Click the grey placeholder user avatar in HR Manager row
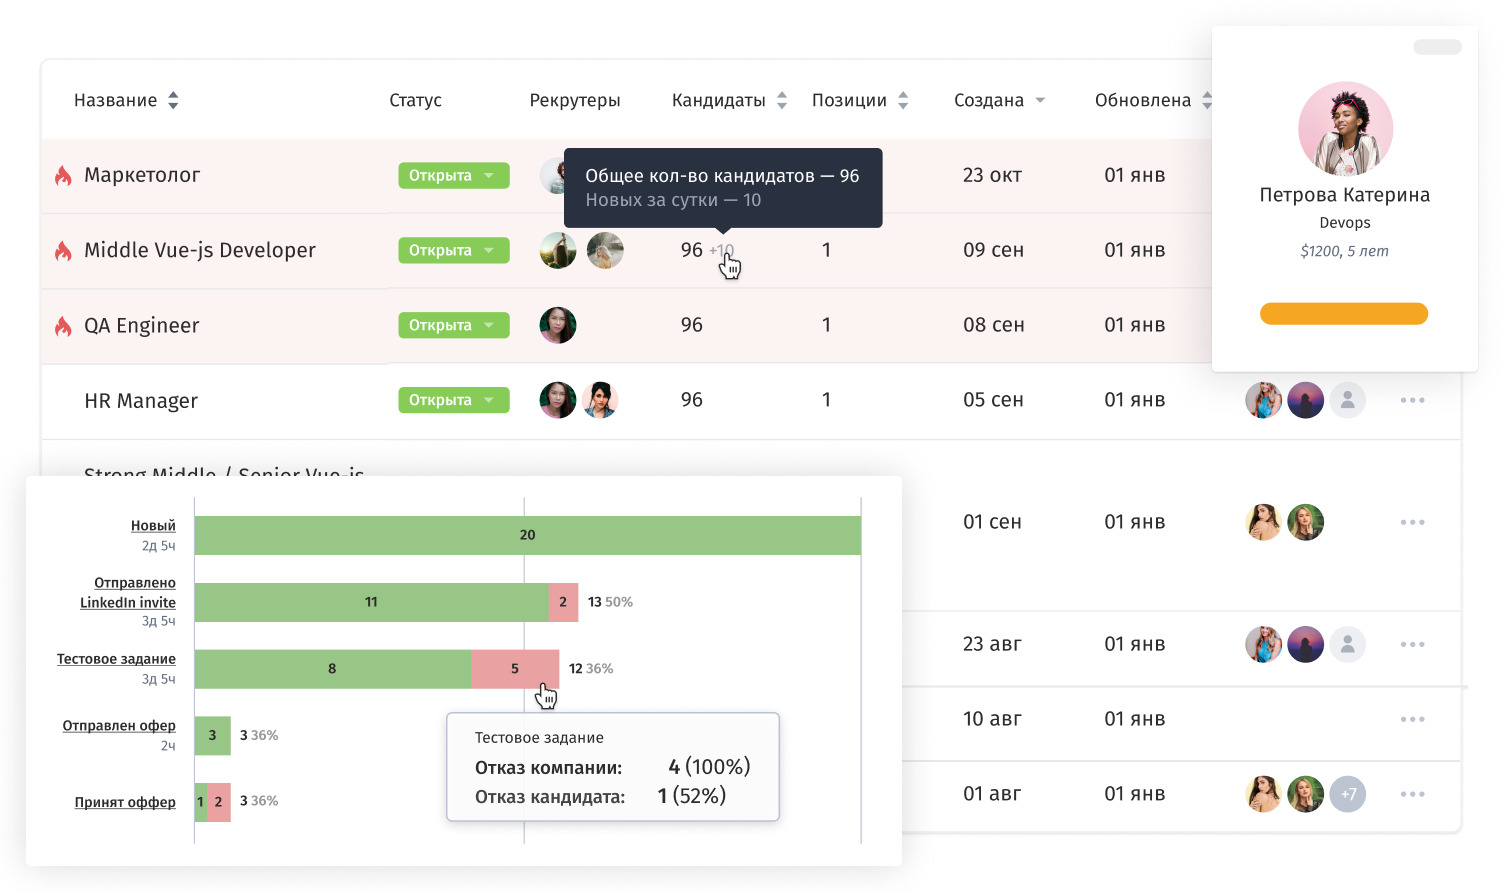Viewport: 1504px width, 892px height. pyautogui.click(x=1347, y=400)
